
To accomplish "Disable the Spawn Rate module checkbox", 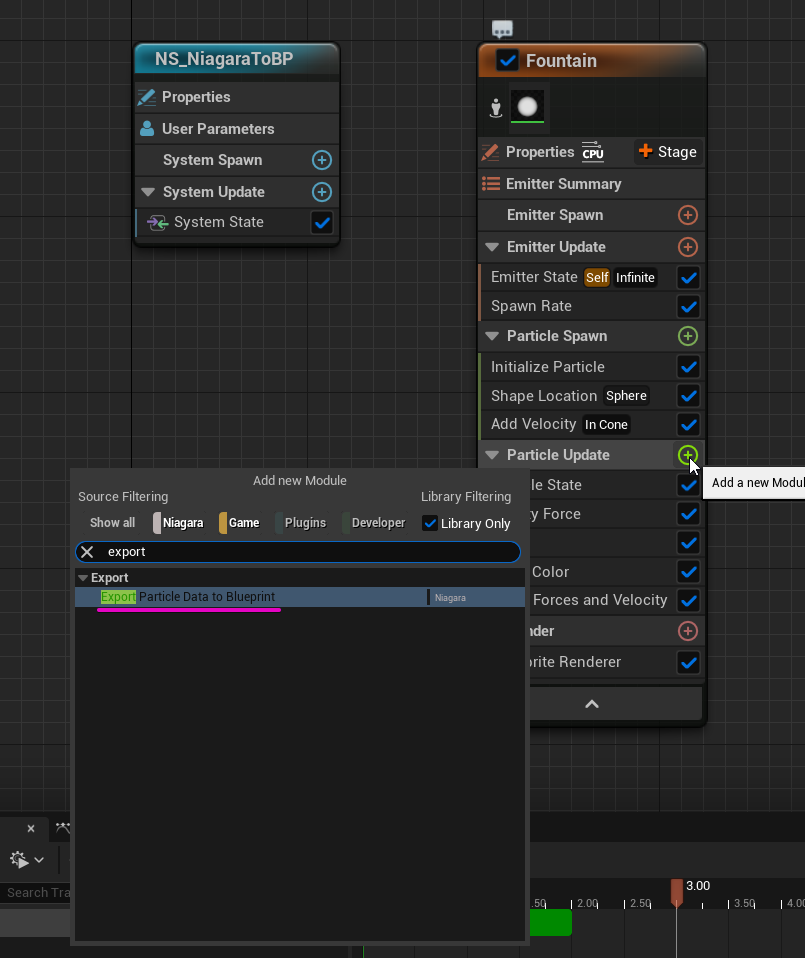I will pyautogui.click(x=688, y=306).
